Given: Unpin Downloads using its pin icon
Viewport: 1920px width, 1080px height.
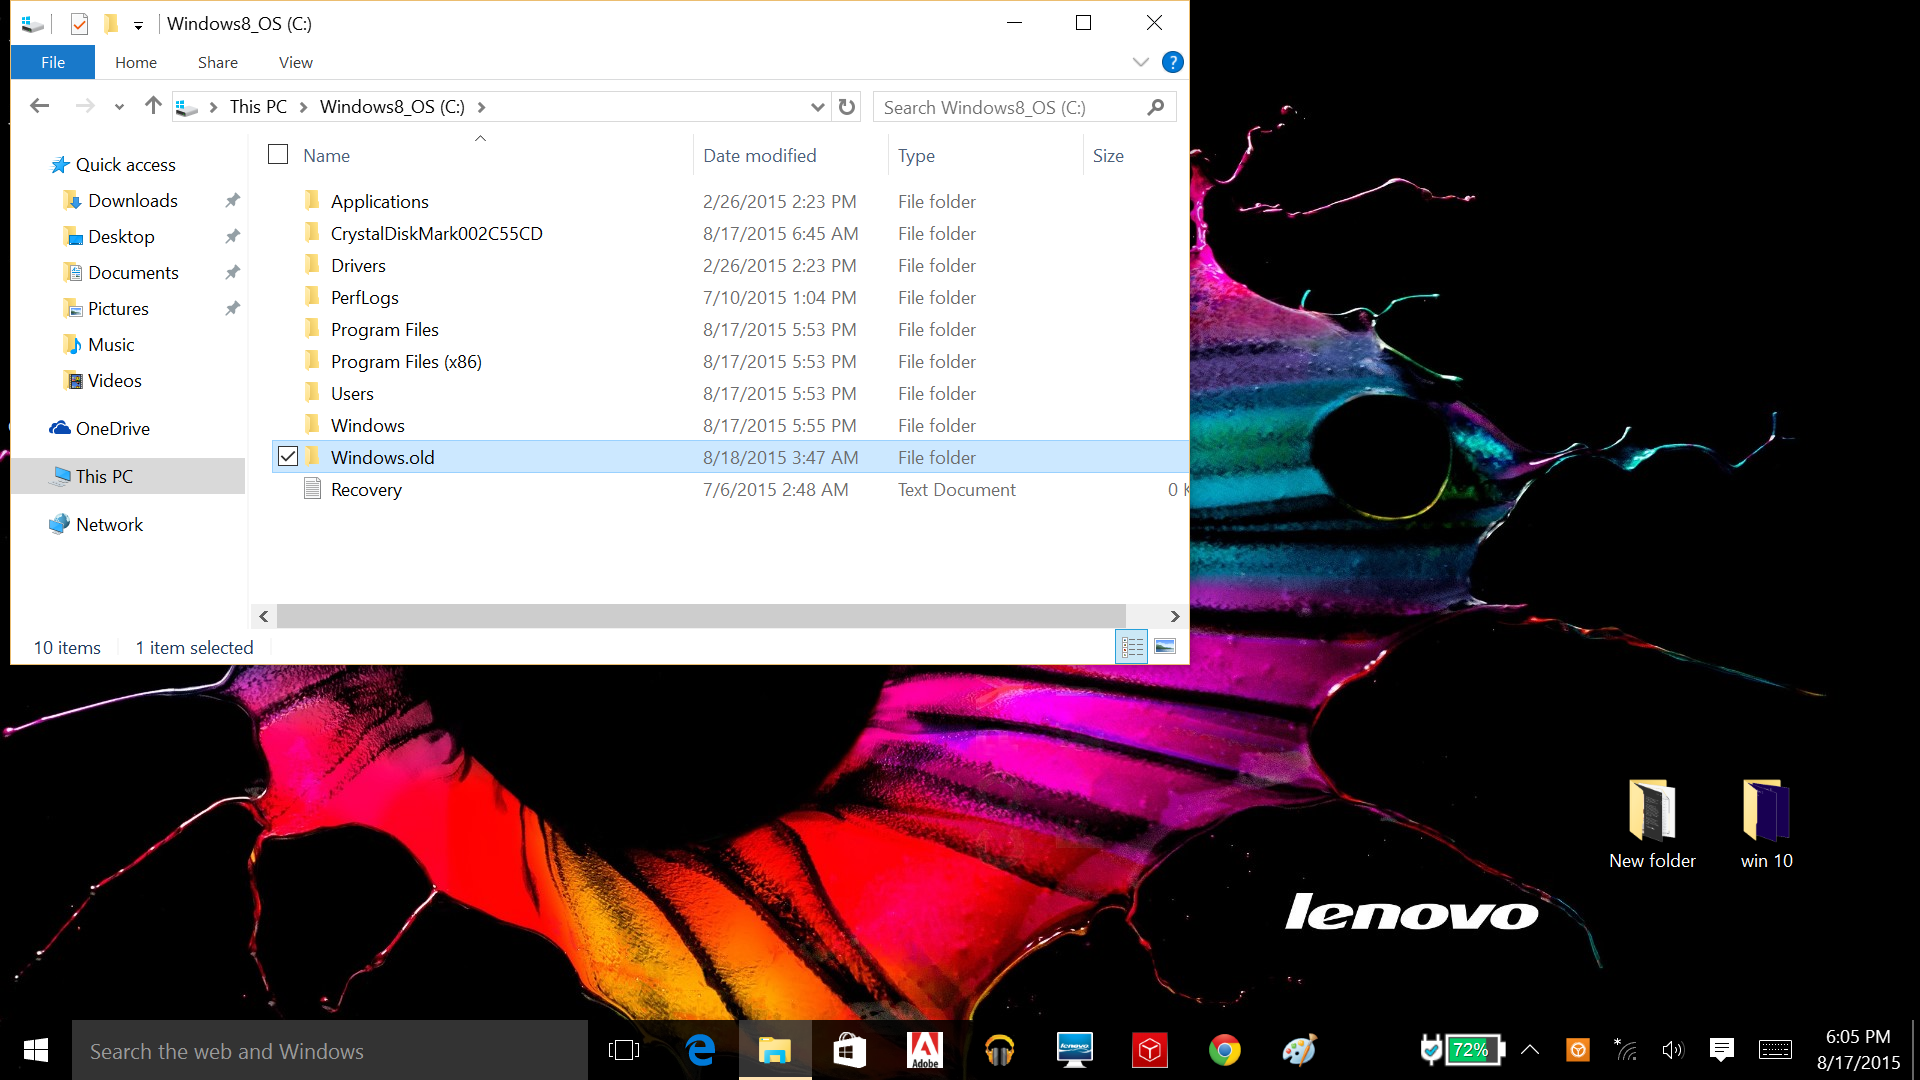Looking at the screenshot, I should click(232, 200).
